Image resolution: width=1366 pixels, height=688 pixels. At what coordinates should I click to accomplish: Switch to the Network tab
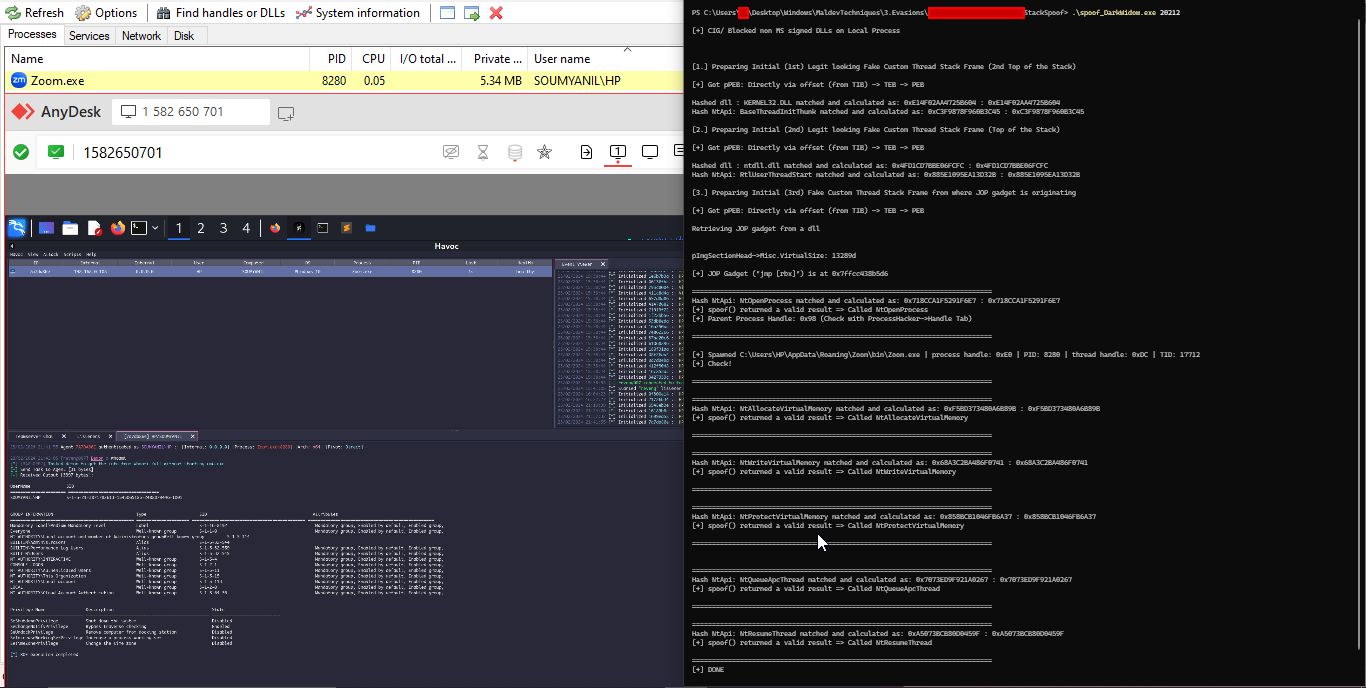[x=141, y=36]
